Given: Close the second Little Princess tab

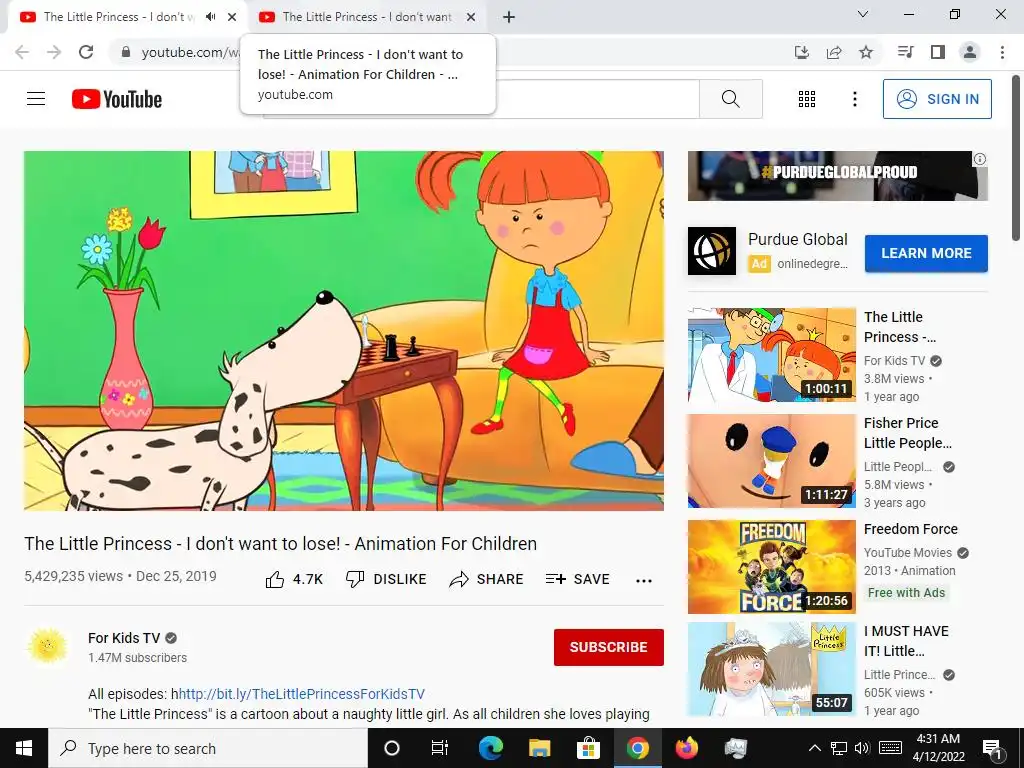Looking at the screenshot, I should pos(471,17).
